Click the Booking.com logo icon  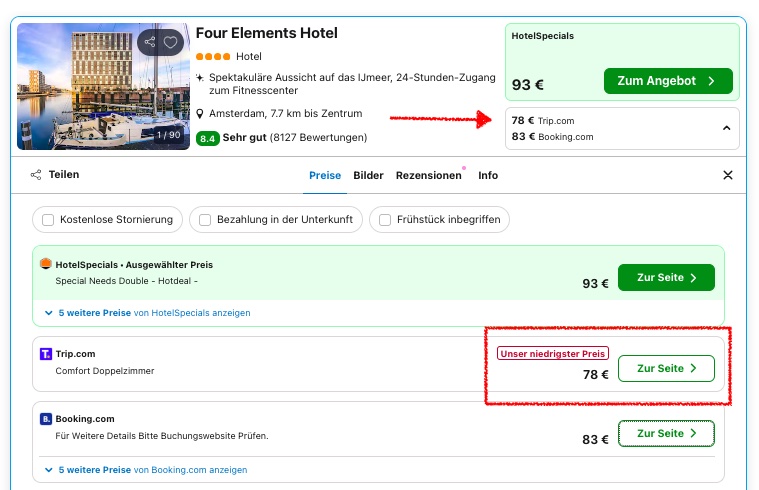(x=46, y=419)
